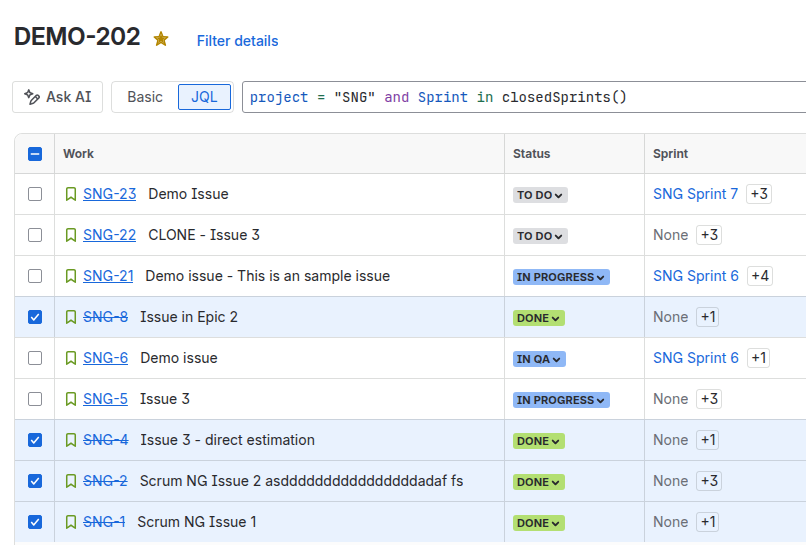Click story bookmark icon next to SNG-23
Viewport: 806px width, 545px height.
(x=71, y=194)
